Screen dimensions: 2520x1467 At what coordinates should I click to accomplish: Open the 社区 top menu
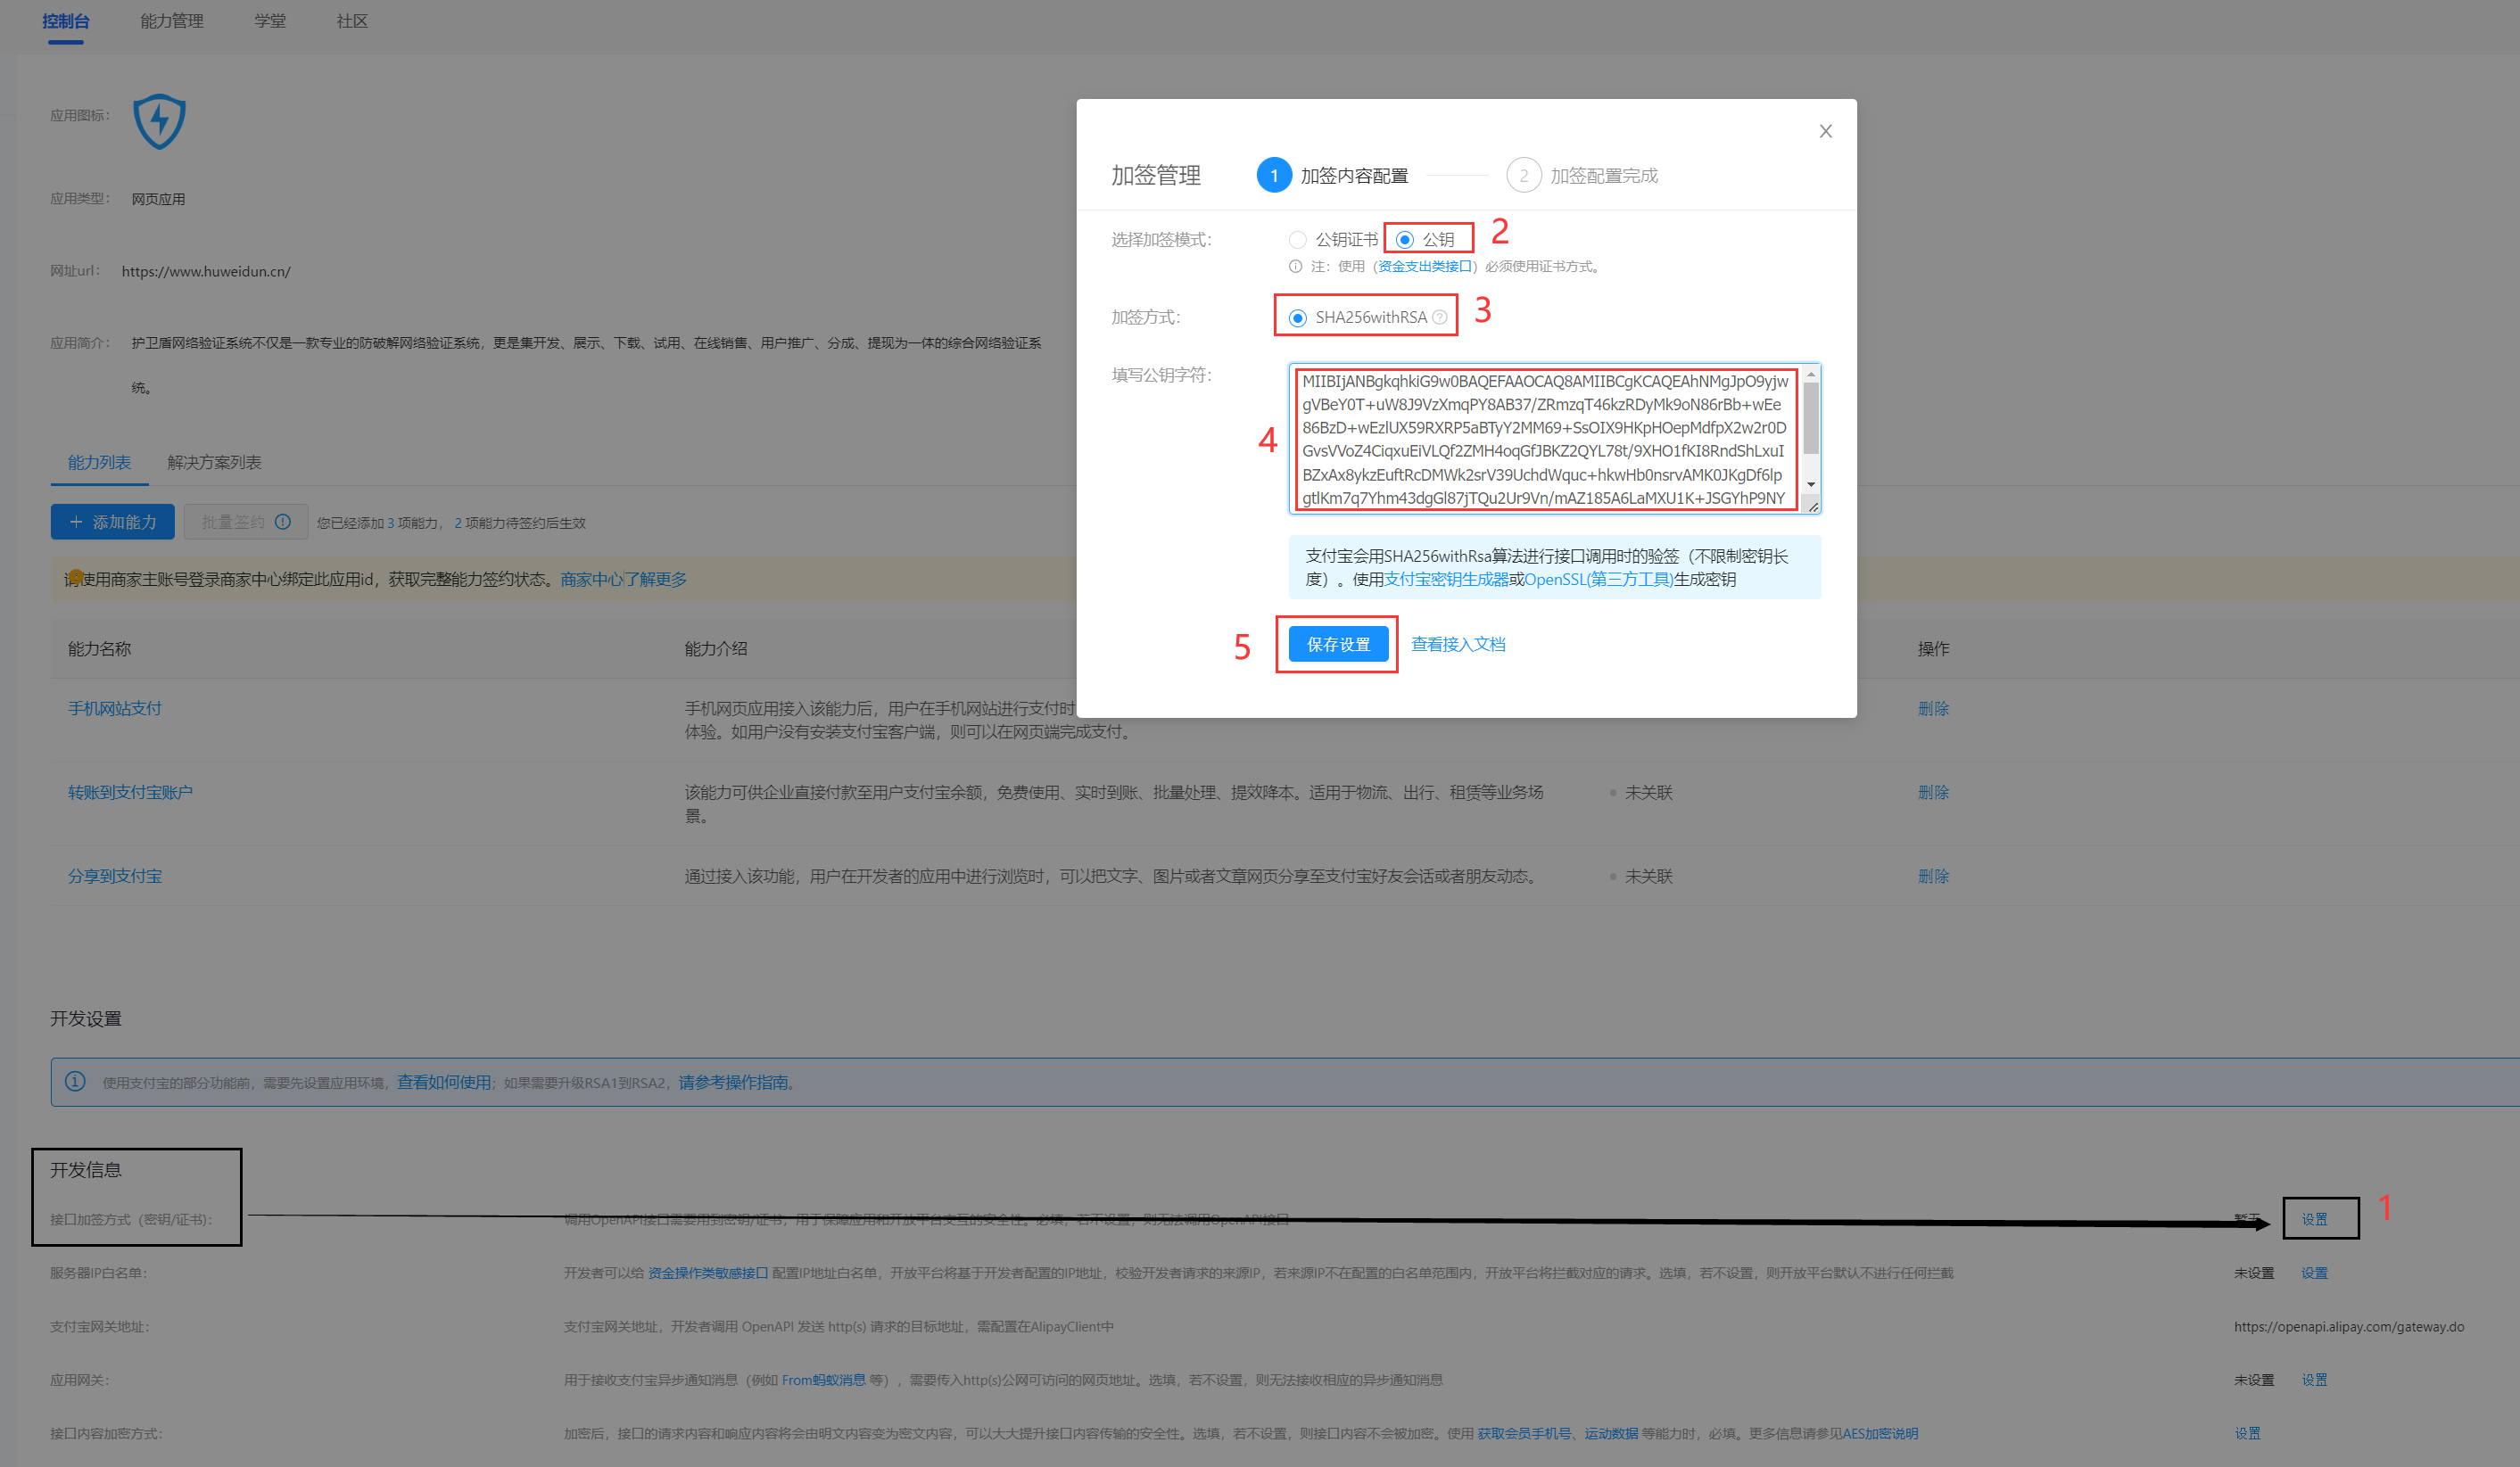click(x=352, y=21)
